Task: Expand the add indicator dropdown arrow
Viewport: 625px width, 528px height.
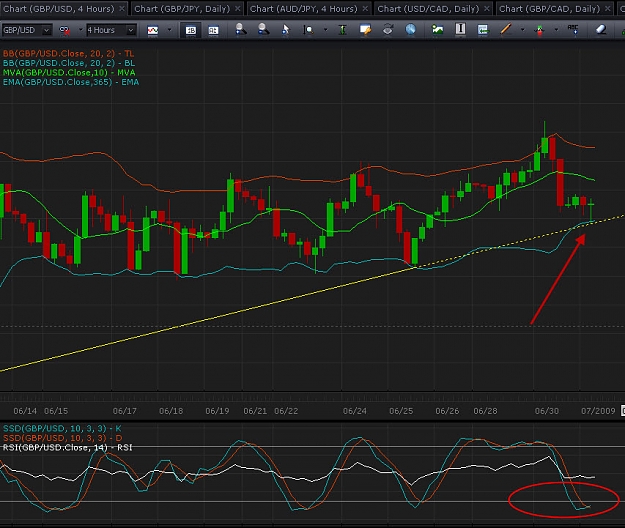Action: click(556, 29)
